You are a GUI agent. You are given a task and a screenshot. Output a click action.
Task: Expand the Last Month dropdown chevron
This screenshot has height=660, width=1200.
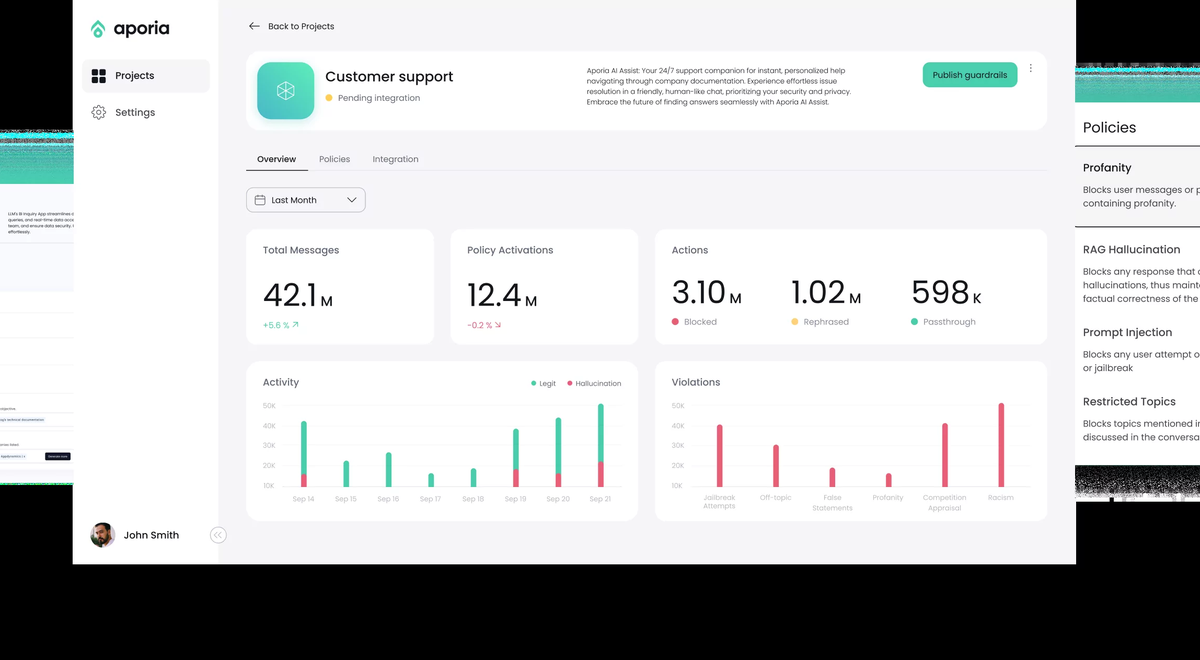click(x=351, y=200)
